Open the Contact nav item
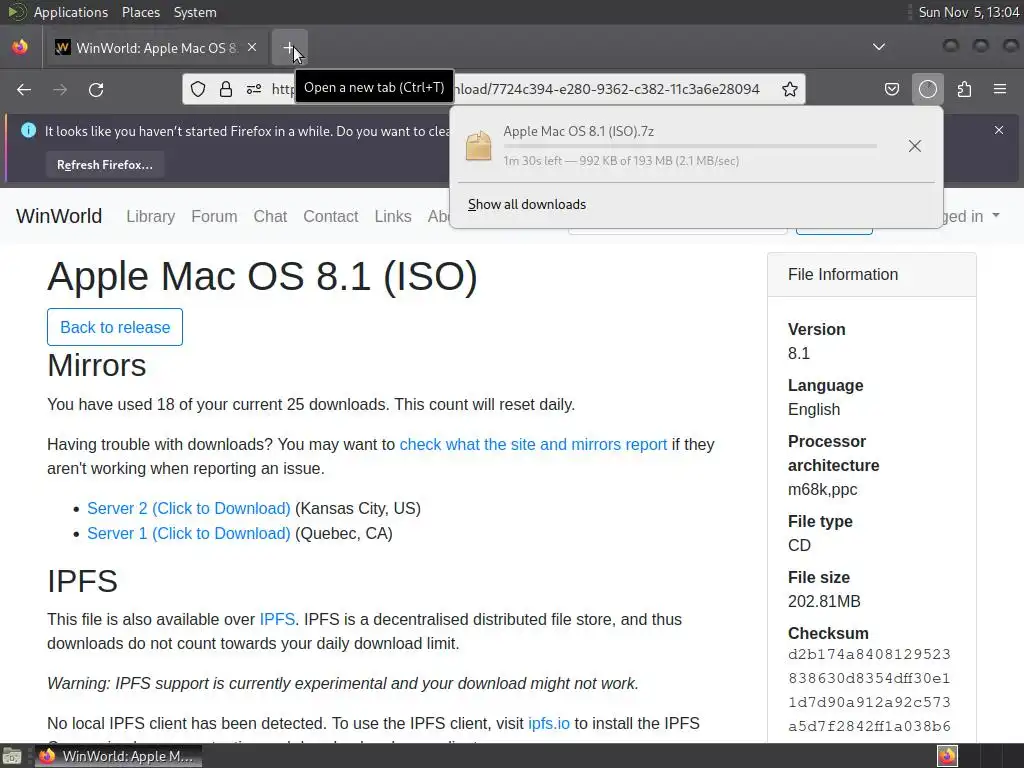The width and height of the screenshot is (1024, 768). pos(330,216)
